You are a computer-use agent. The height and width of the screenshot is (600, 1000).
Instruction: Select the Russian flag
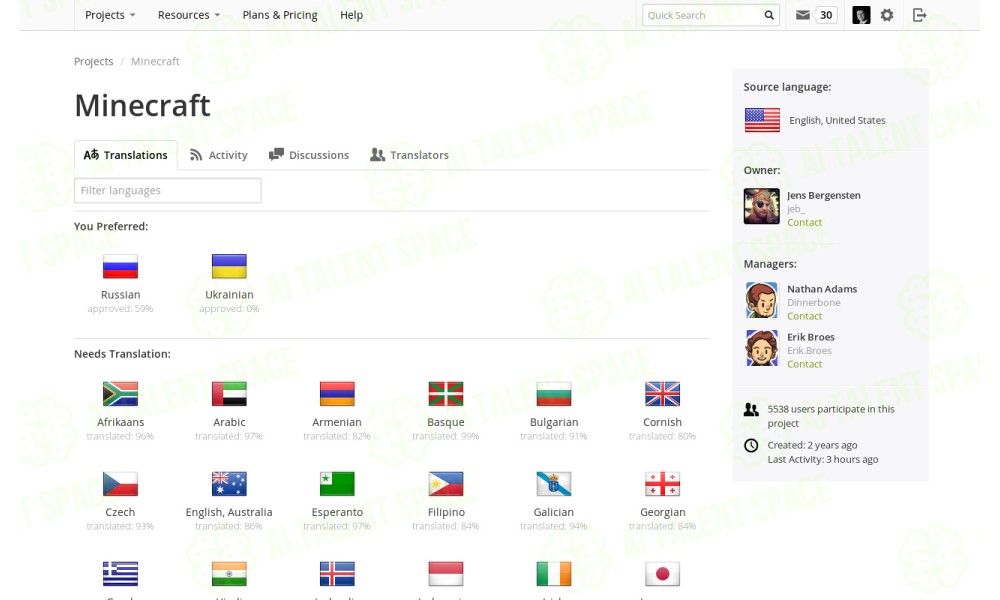click(x=121, y=267)
